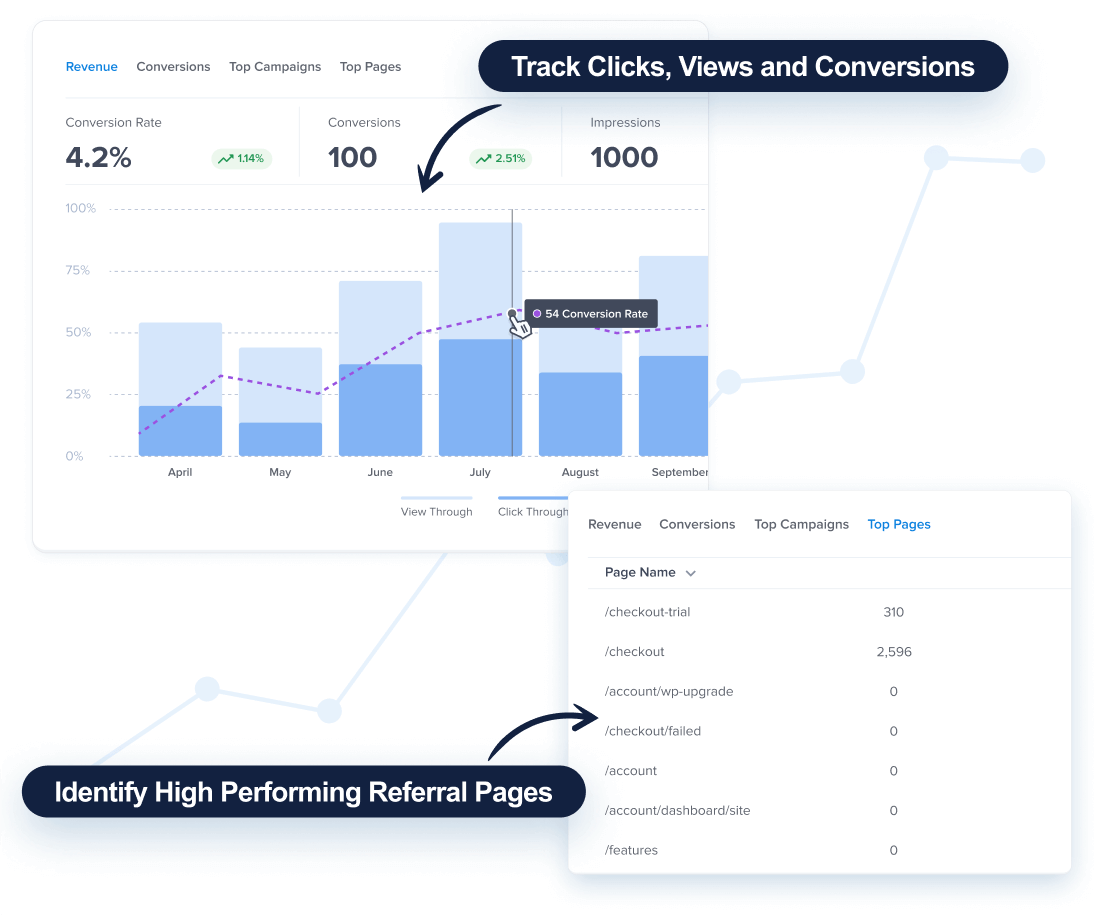Screen dimensions: 1116x915
Task: Open the /checkout-trial page row
Action: [x=647, y=612]
